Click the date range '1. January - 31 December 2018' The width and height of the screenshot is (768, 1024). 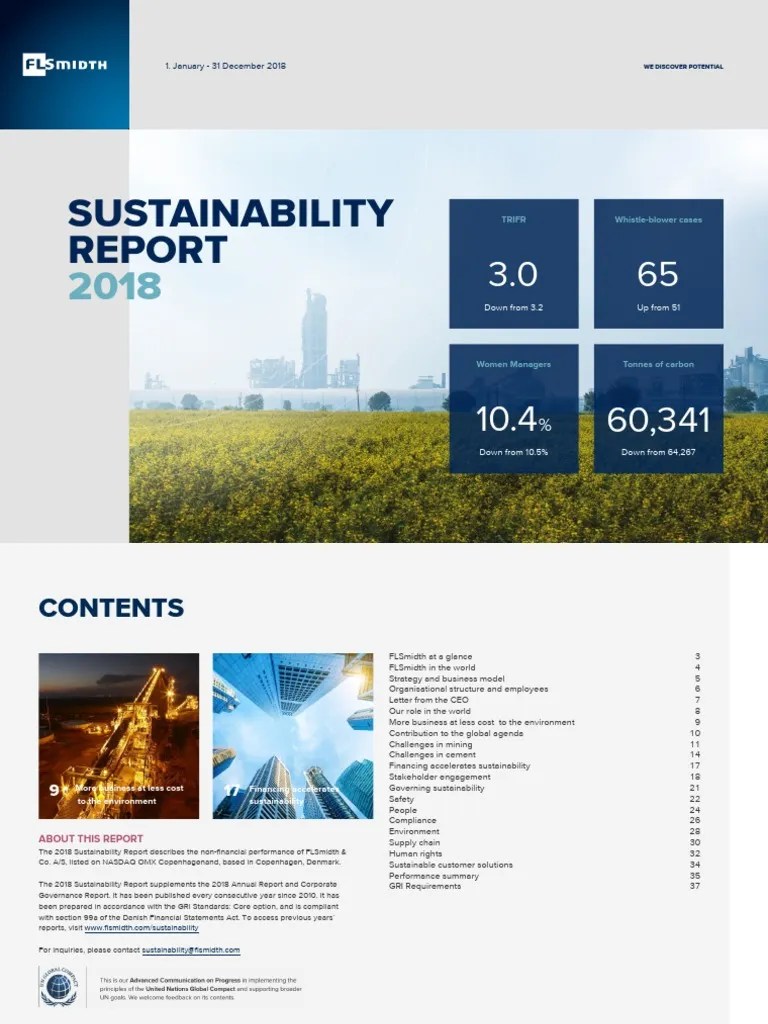[225, 66]
